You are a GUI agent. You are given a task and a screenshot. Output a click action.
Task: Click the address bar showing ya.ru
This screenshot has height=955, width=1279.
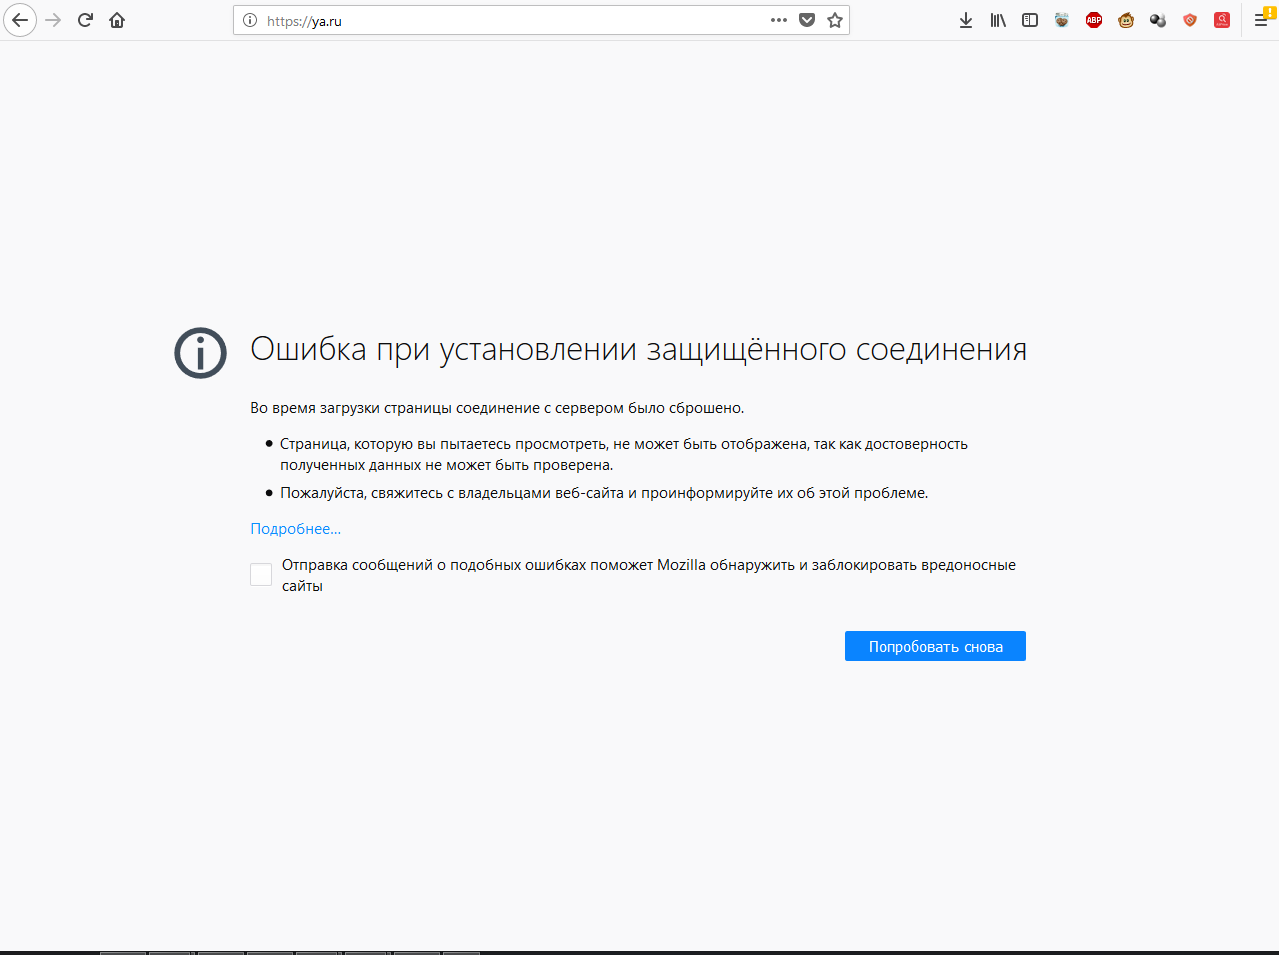click(450, 19)
